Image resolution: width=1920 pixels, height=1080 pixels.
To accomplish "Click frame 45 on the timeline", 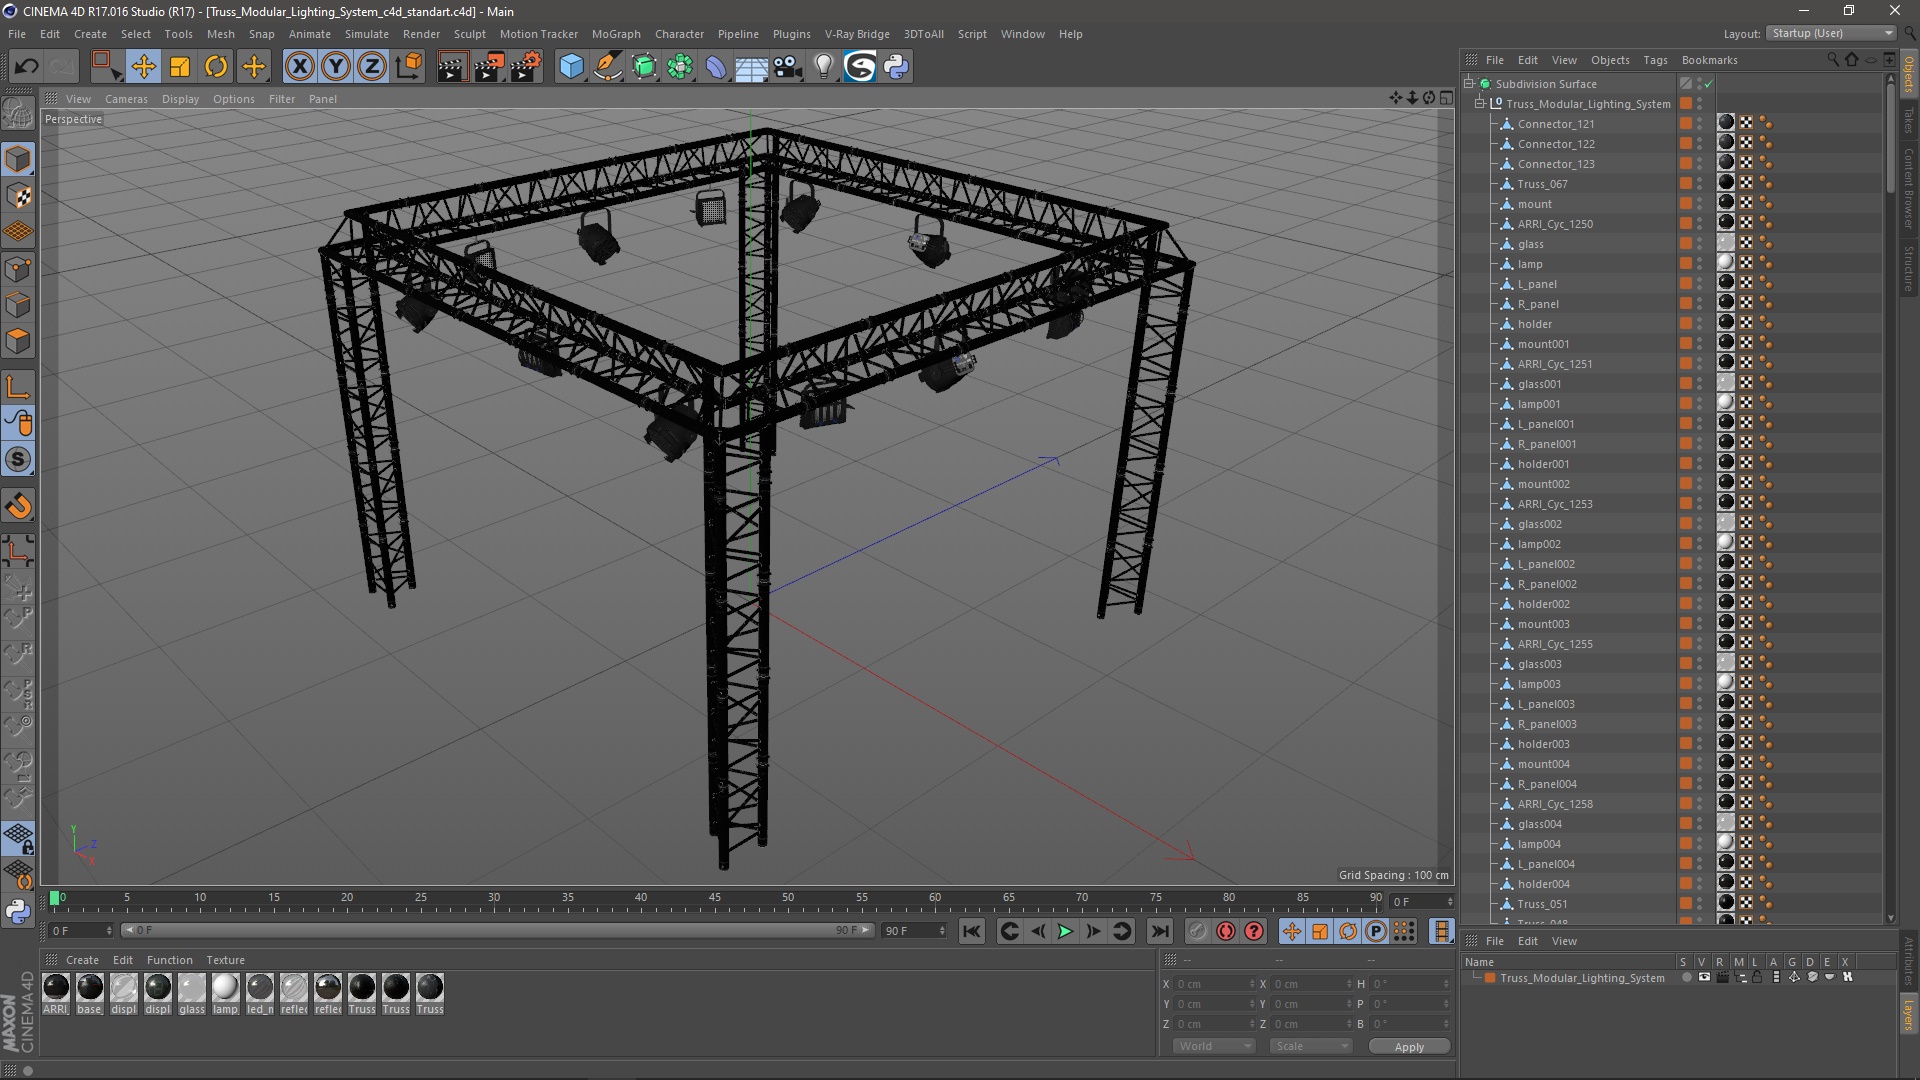I will (714, 898).
